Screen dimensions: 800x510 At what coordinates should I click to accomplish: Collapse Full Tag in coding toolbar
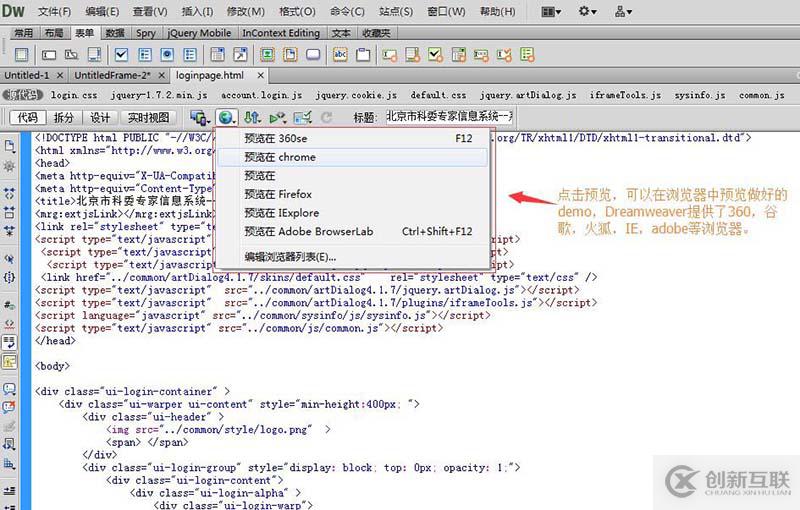click(9, 193)
